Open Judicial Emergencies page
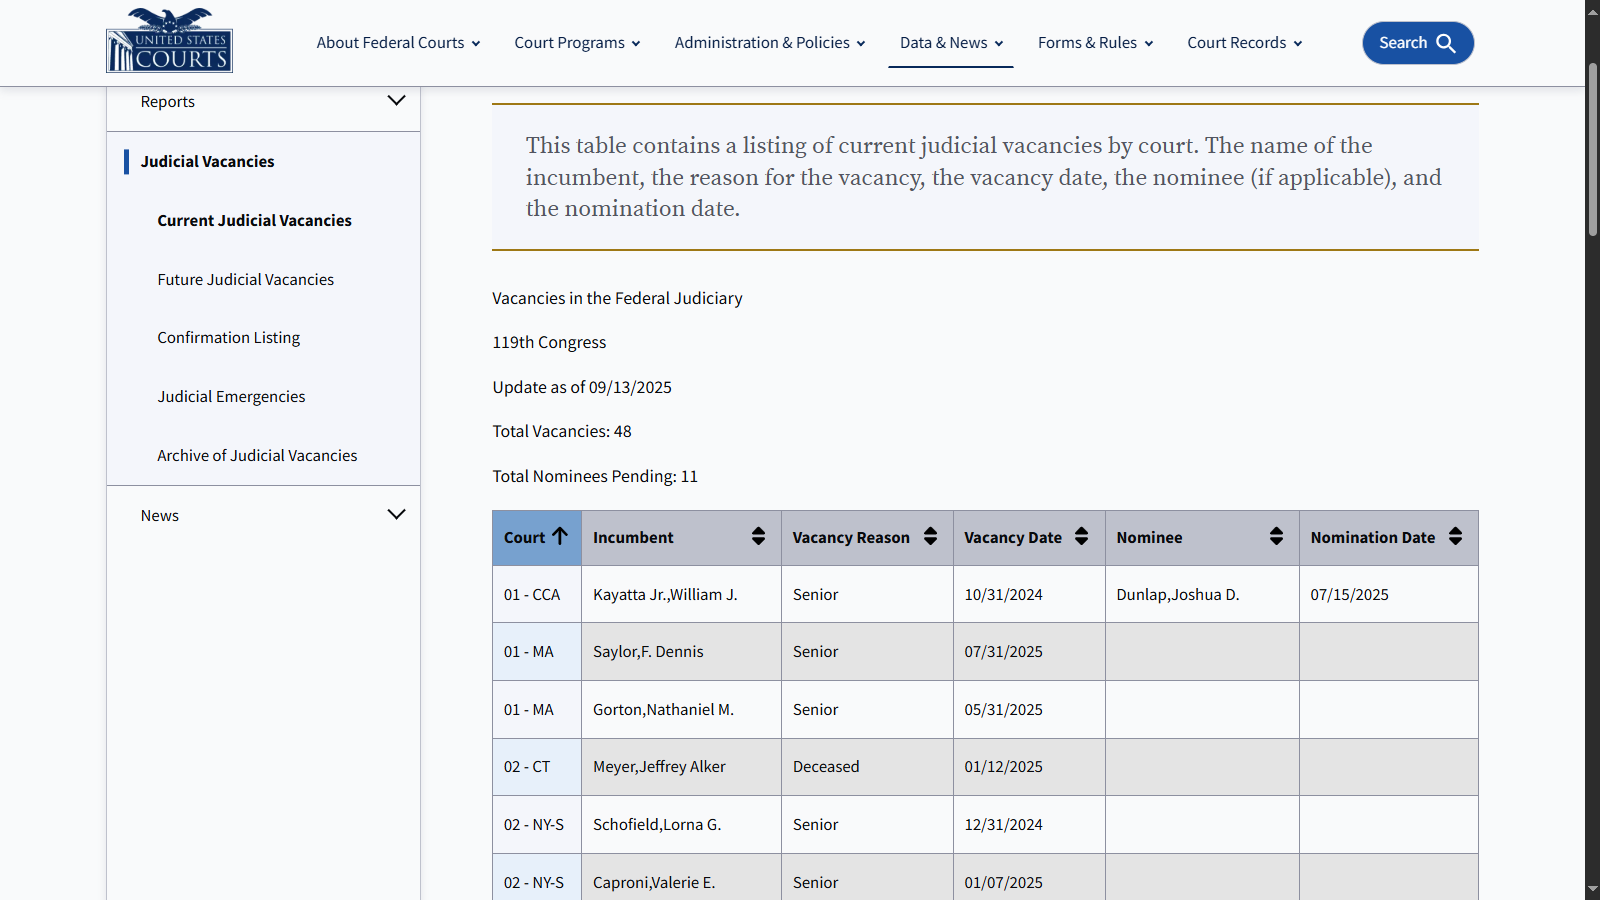Viewport: 1600px width, 900px height. 231,397
